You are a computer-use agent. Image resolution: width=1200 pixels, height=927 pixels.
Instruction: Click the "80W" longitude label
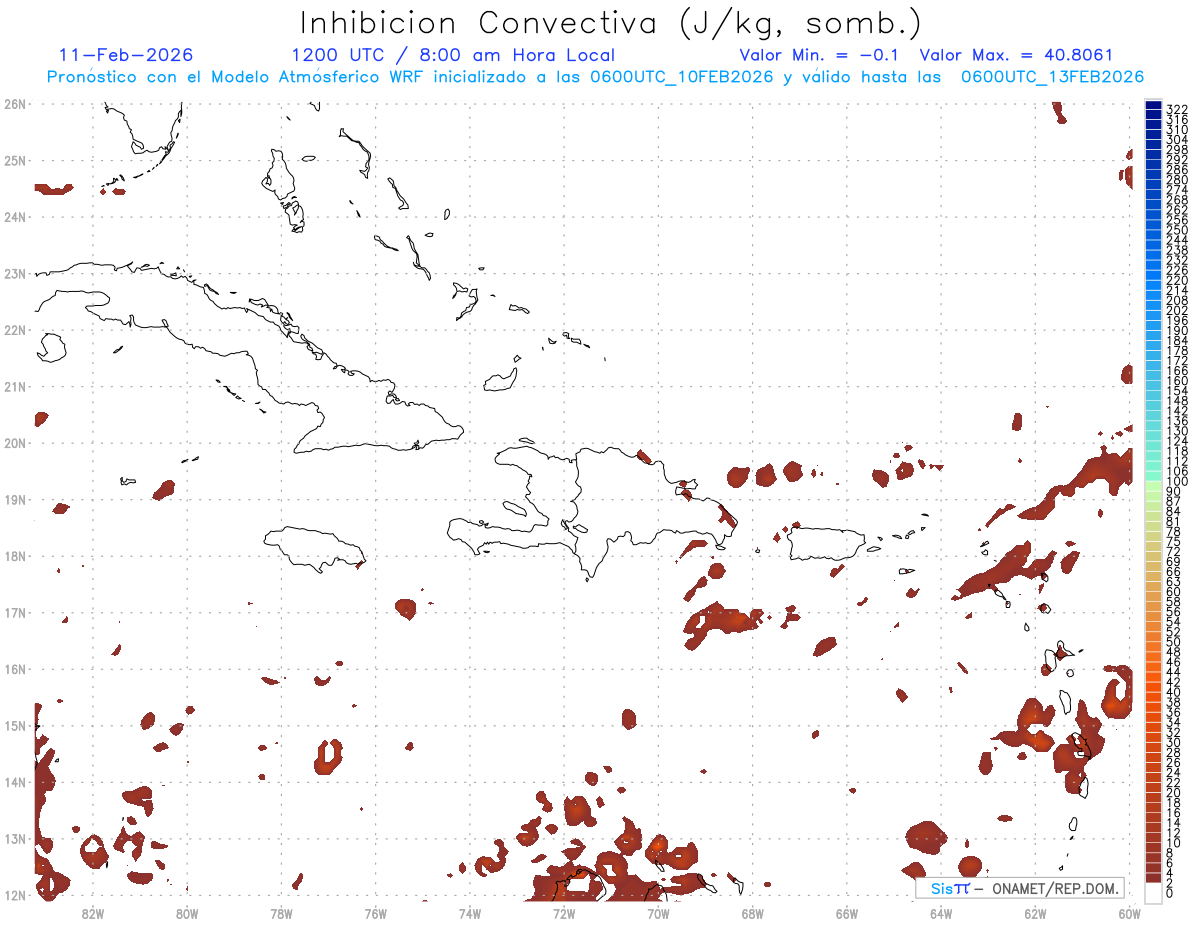(187, 912)
